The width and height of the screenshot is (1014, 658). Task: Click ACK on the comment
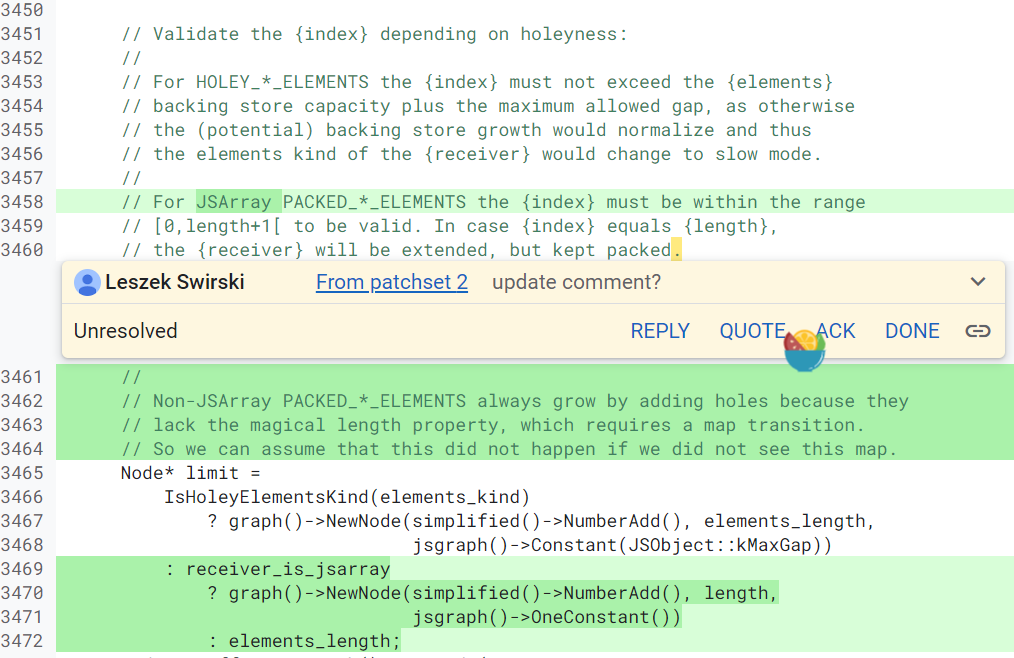pos(836,331)
